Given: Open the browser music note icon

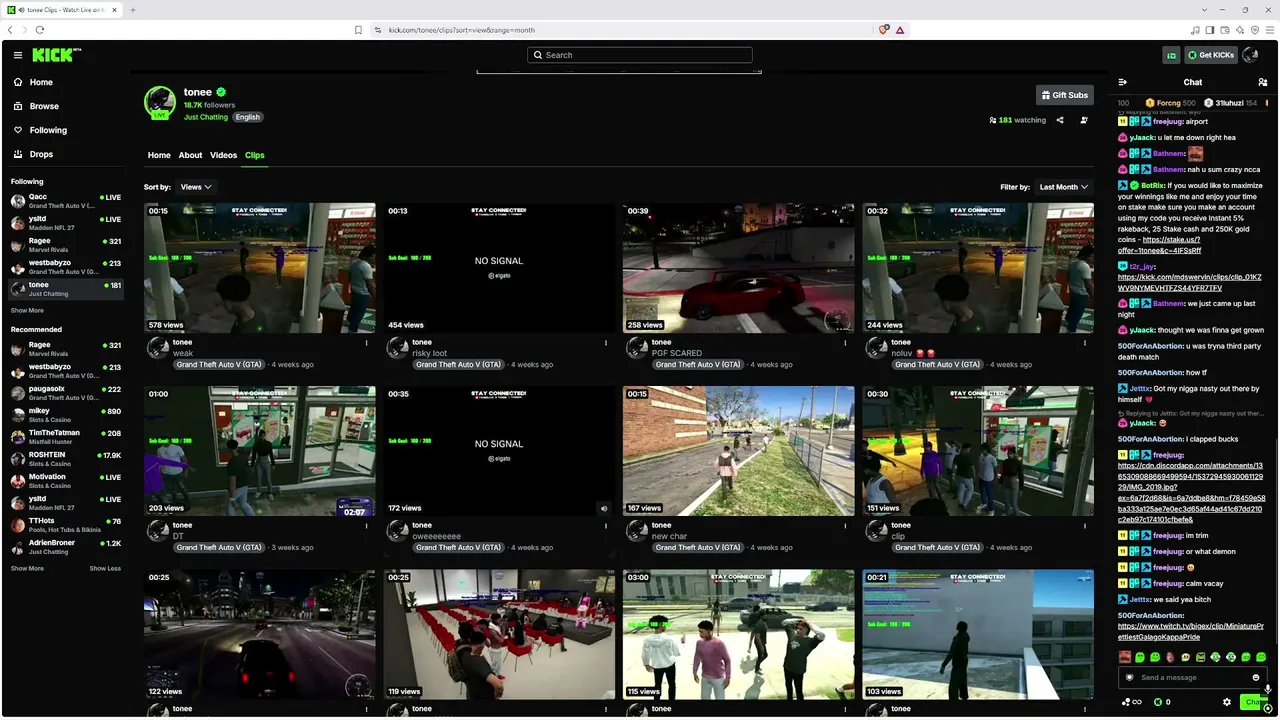Looking at the screenshot, I should 1195,30.
